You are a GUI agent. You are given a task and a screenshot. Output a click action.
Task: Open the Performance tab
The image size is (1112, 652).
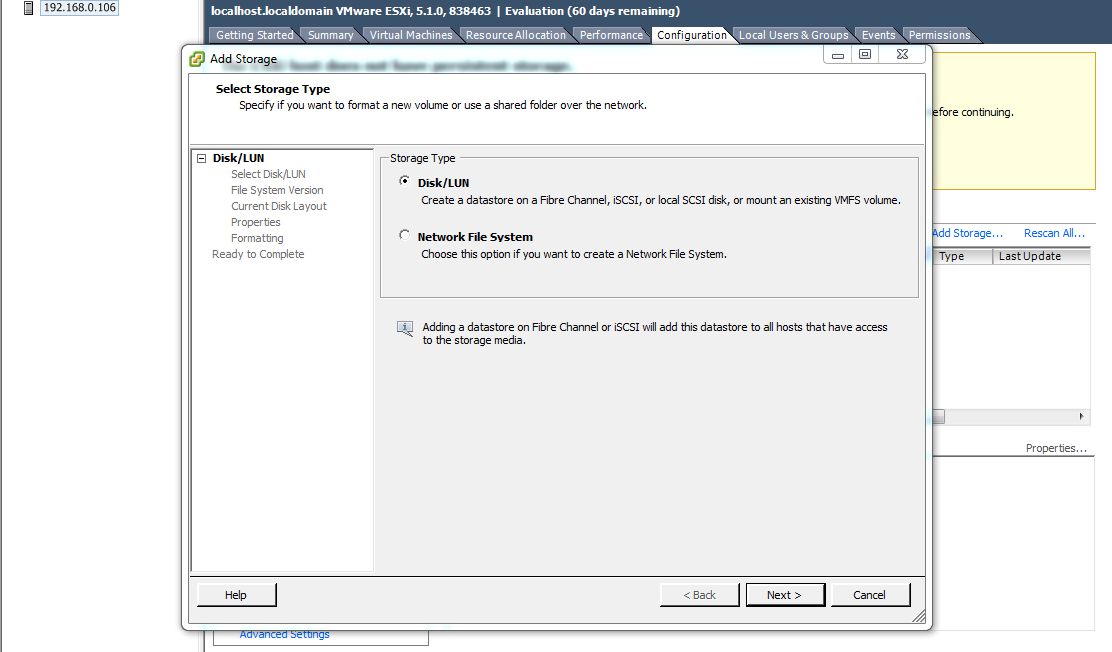click(611, 35)
